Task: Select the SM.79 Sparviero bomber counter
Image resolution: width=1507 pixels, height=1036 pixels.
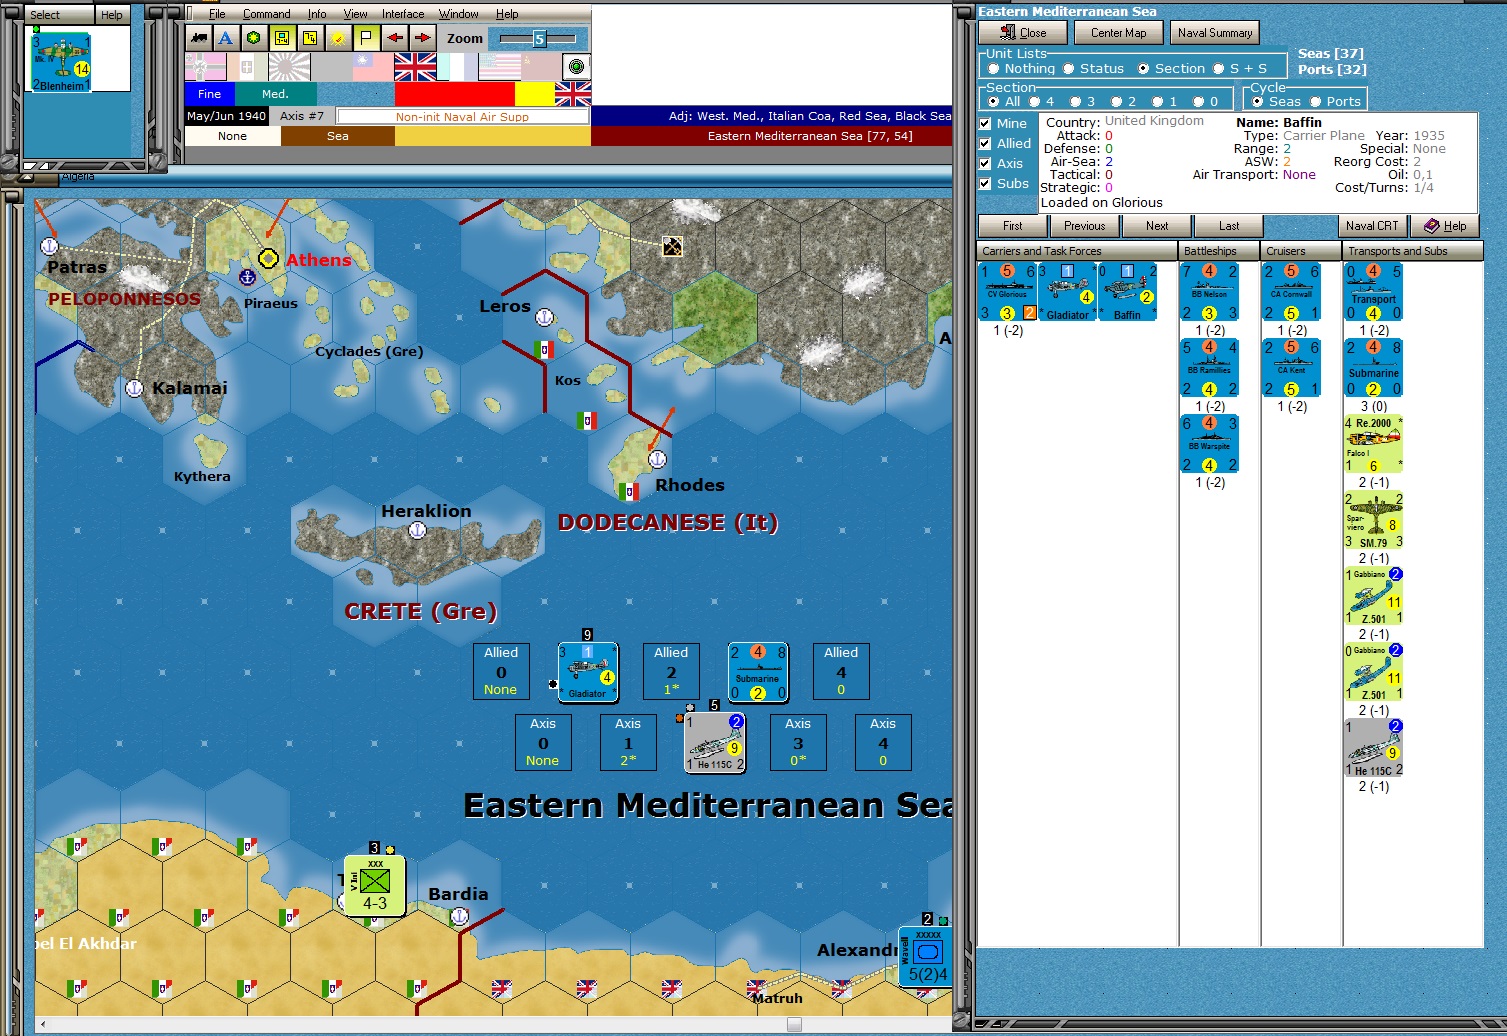Action: [1373, 520]
